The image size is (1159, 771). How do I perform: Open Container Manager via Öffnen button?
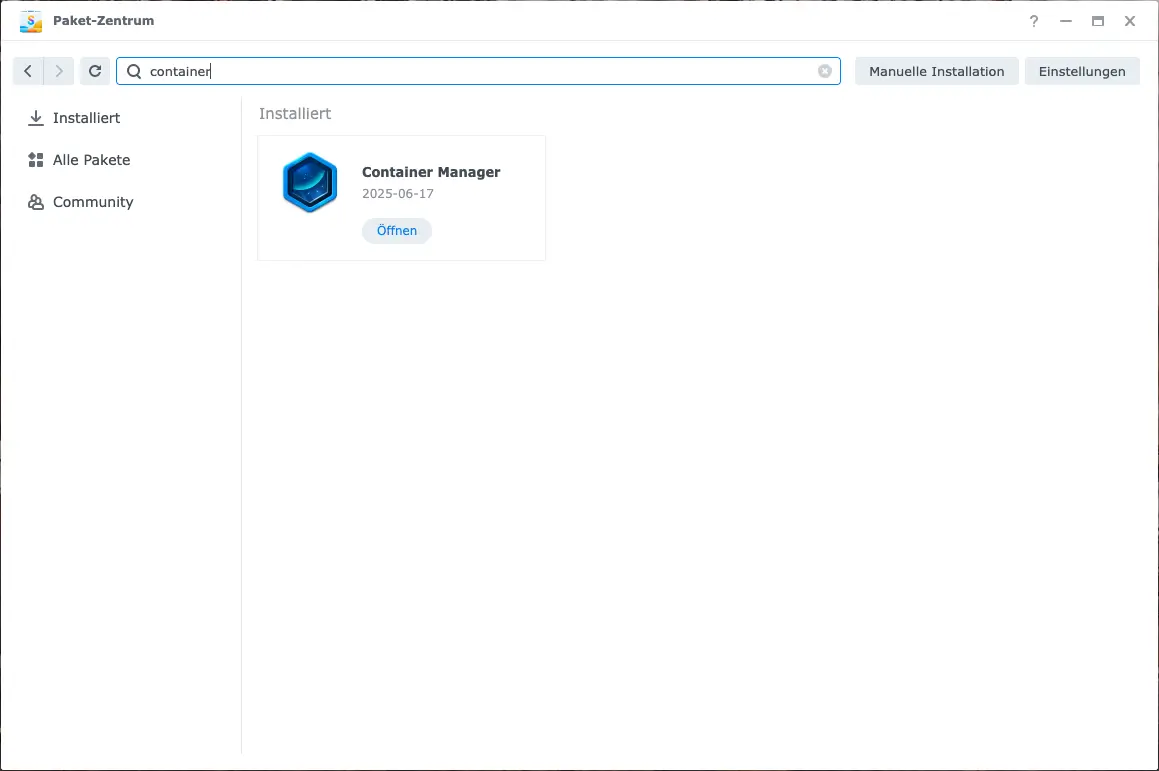tap(396, 230)
